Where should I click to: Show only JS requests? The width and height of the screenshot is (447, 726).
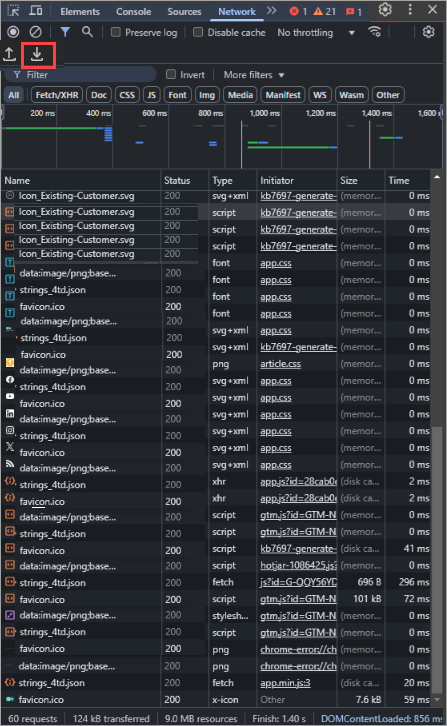tap(151, 95)
